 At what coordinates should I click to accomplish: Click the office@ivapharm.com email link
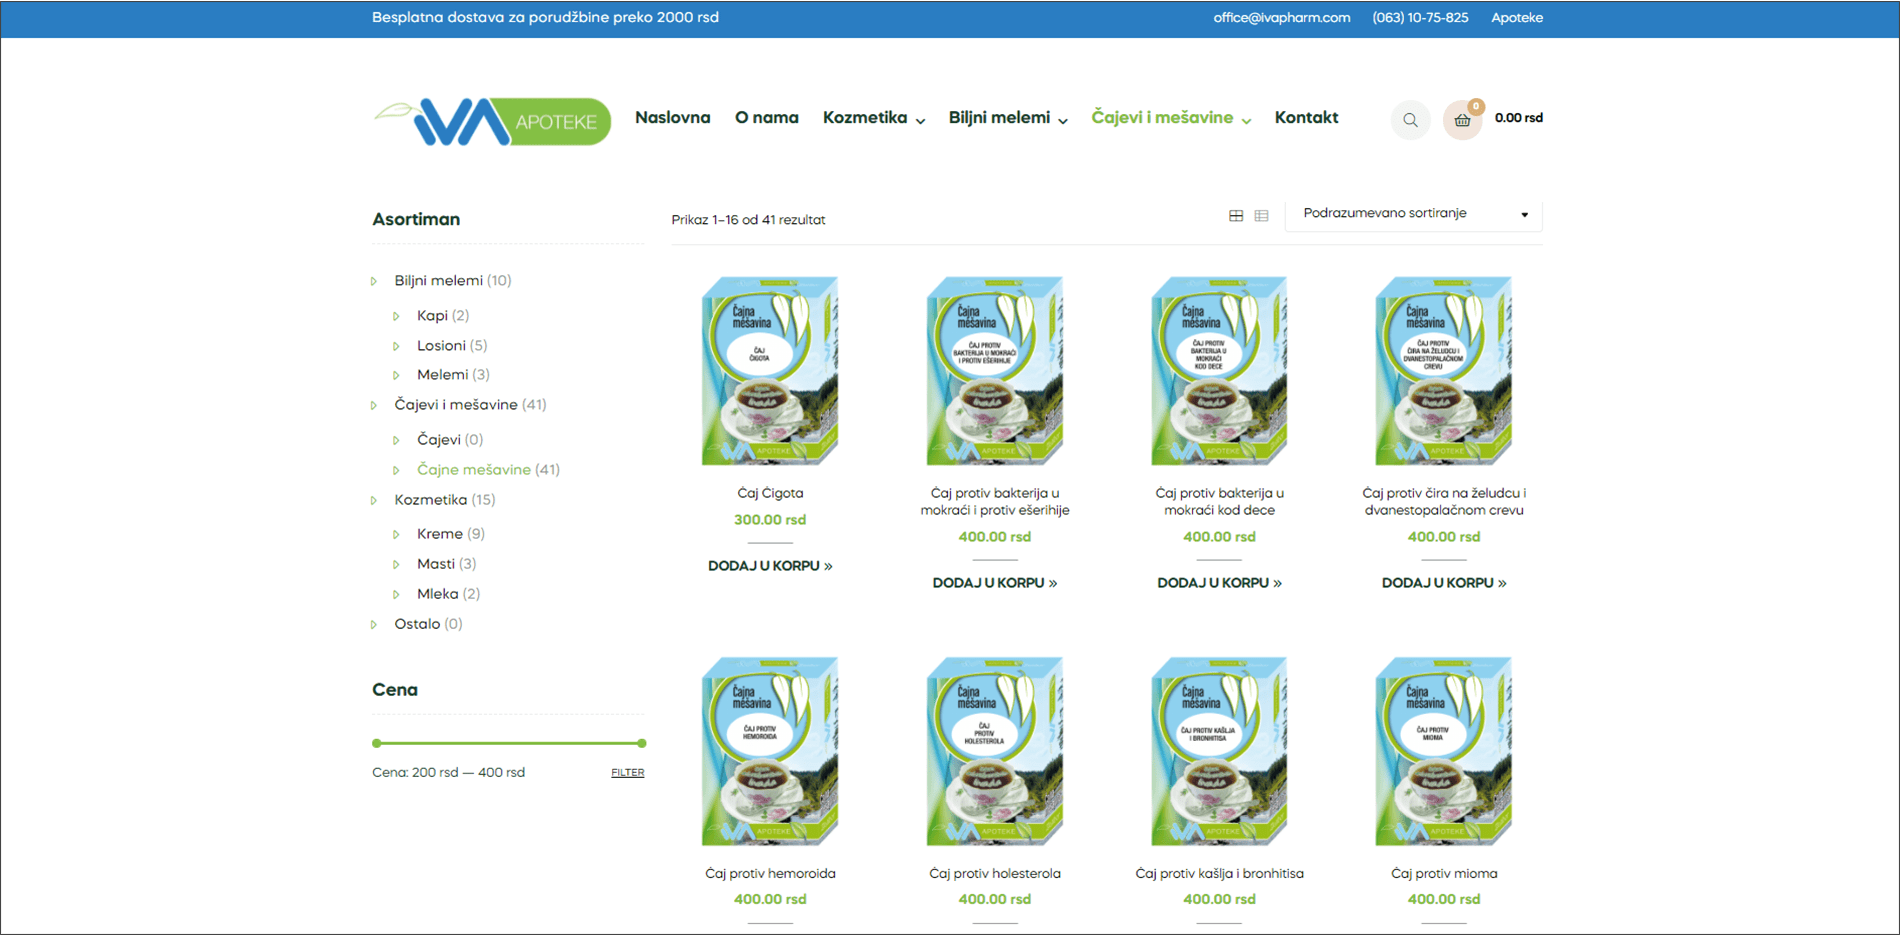(x=1281, y=18)
